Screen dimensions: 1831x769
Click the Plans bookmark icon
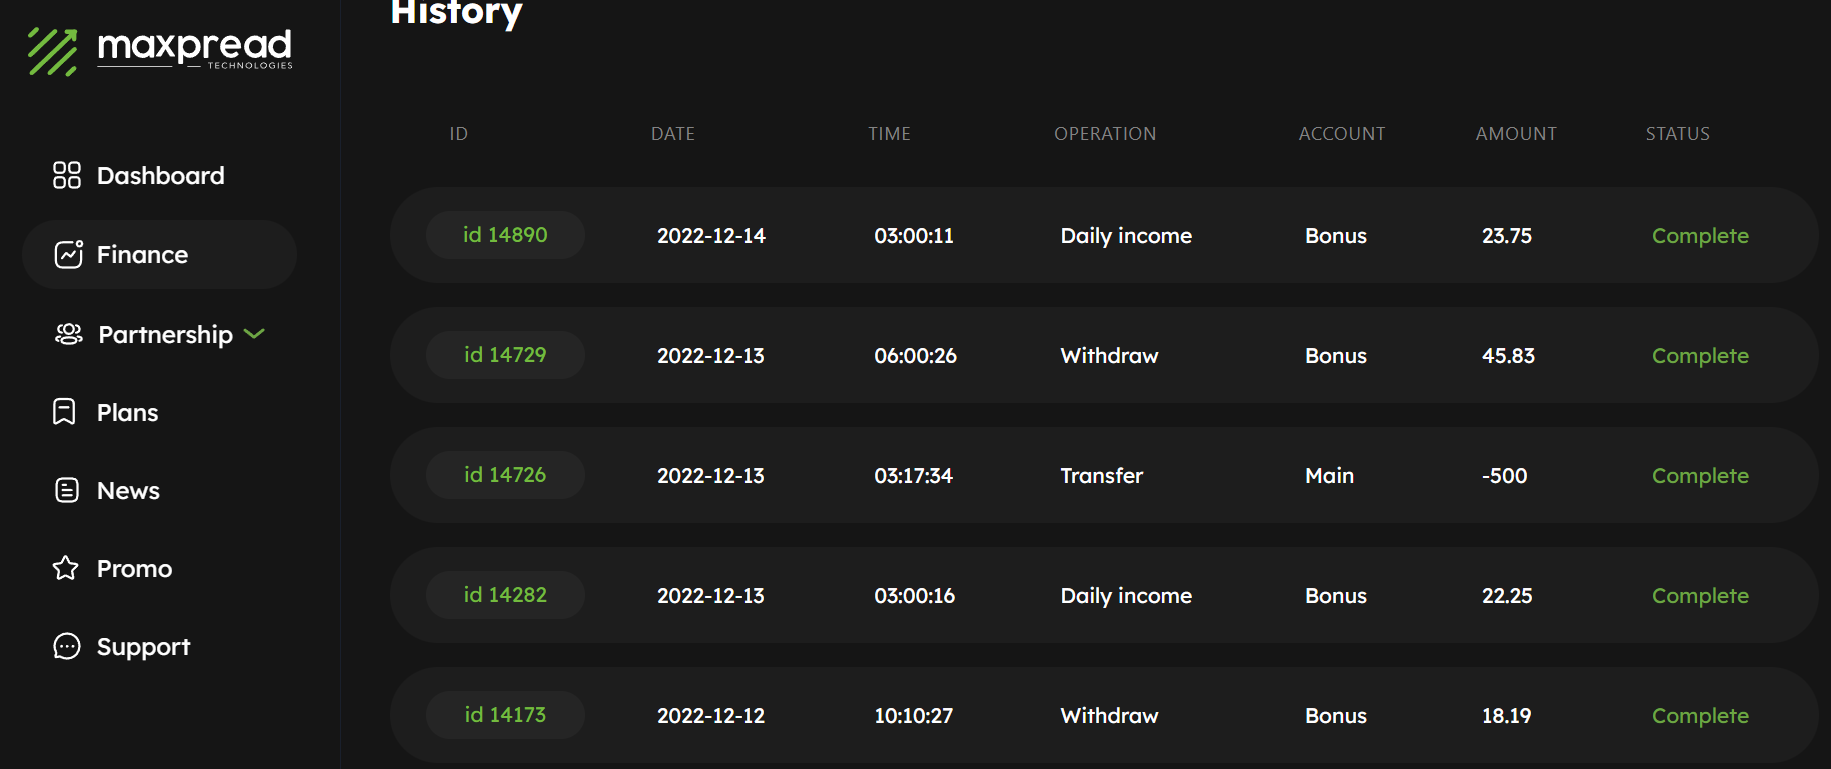tap(64, 412)
